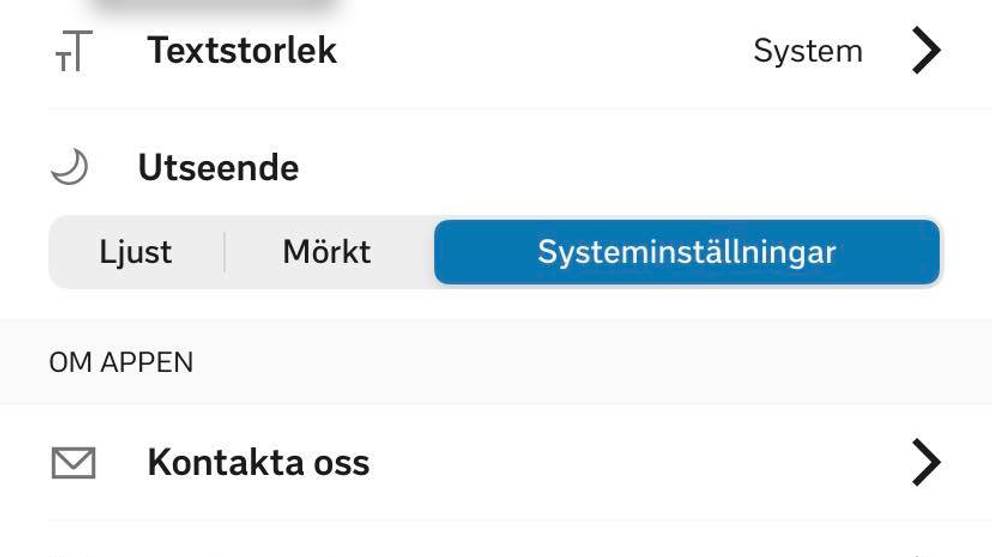This screenshot has width=992, height=557.
Task: Tap the arrow icon on the Kontakta oss row
Action: point(926,463)
